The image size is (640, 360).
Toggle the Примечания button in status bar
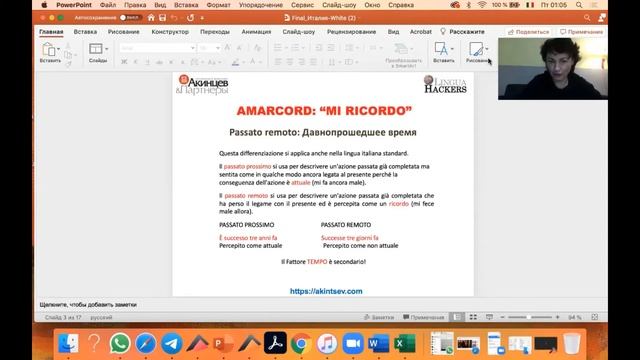pos(424,317)
